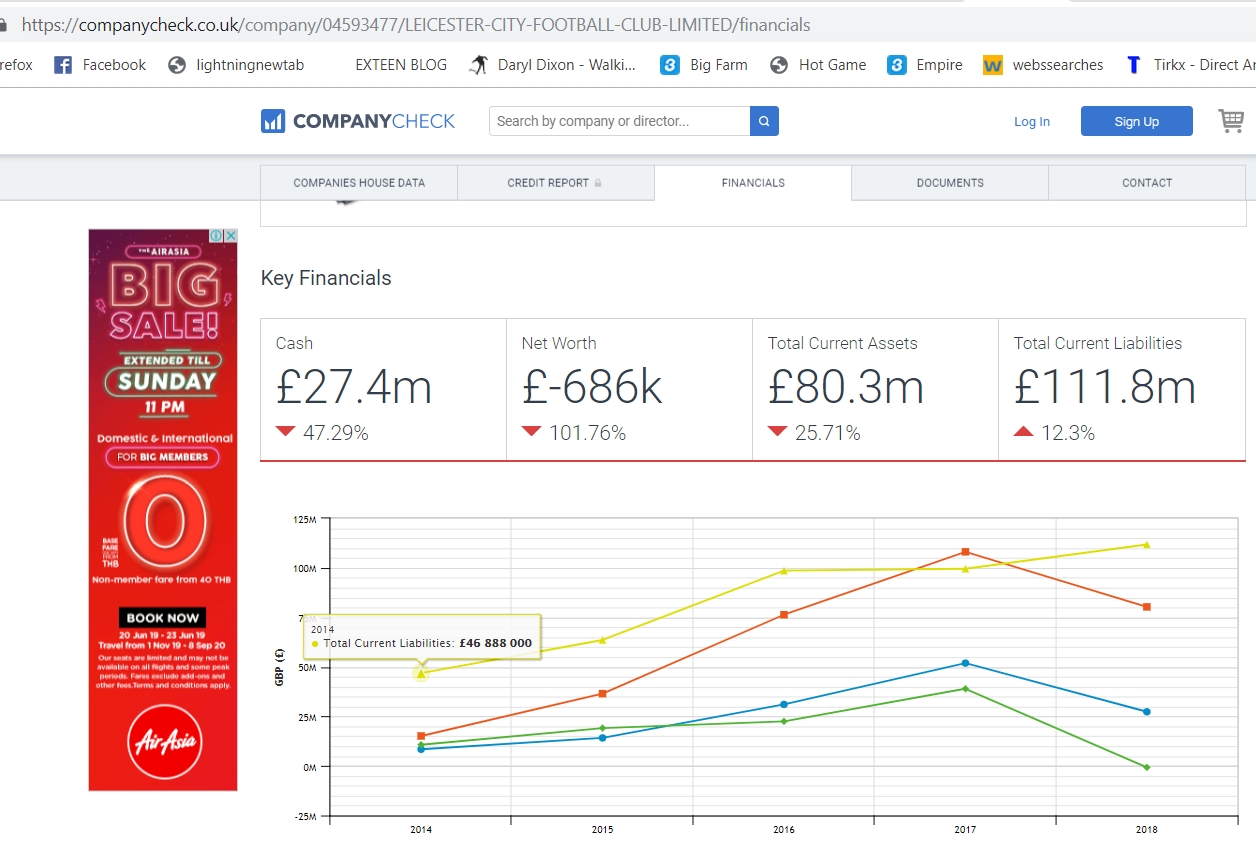This screenshot has height=854, width=1256.
Task: Open the webssearches bookmark
Action: 1043,65
